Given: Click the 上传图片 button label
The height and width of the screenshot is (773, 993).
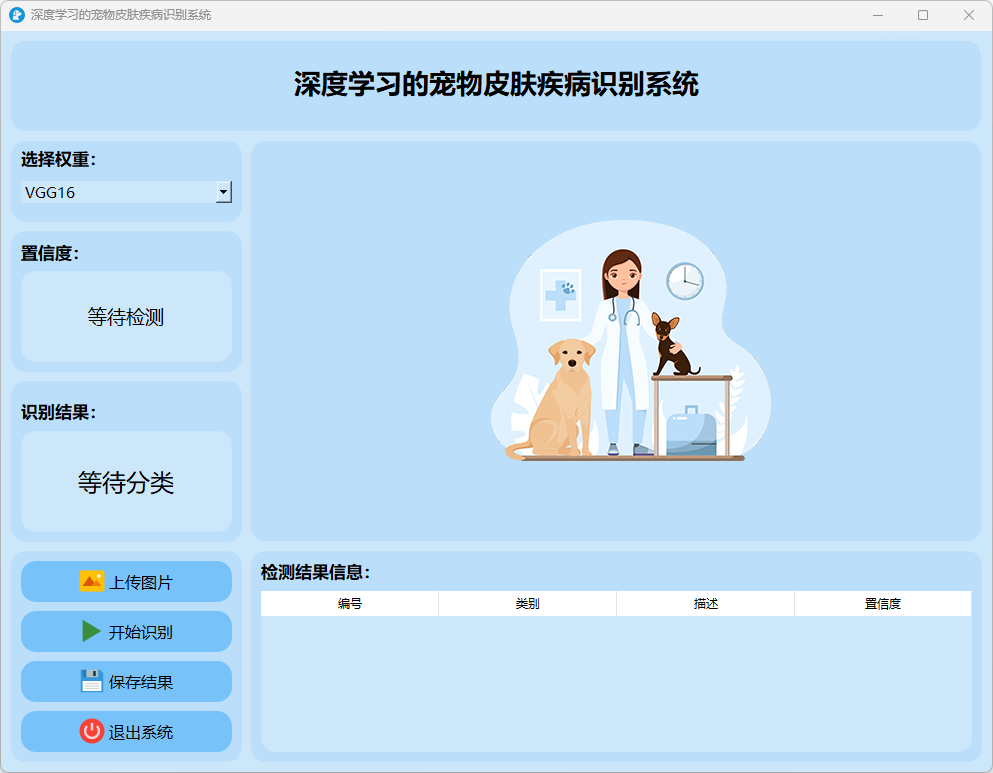Looking at the screenshot, I should pyautogui.click(x=141, y=582).
